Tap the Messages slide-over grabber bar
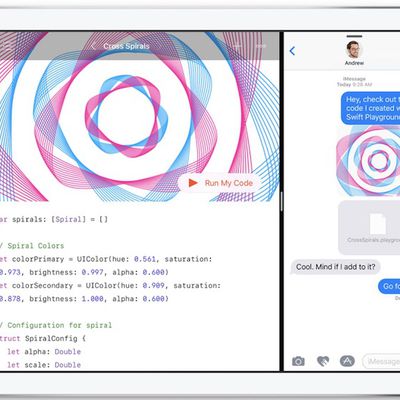The image size is (400, 400). [354, 36]
